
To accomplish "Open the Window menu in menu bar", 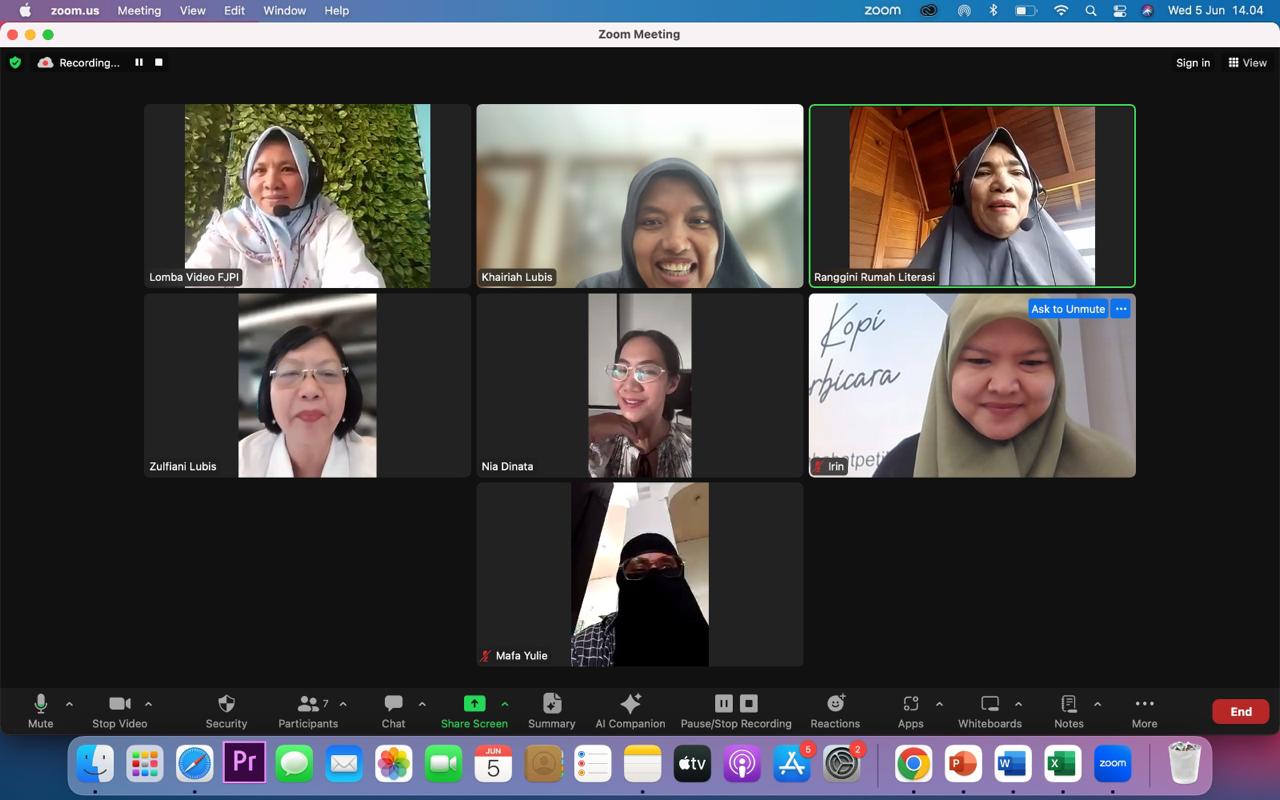I will (x=284, y=10).
